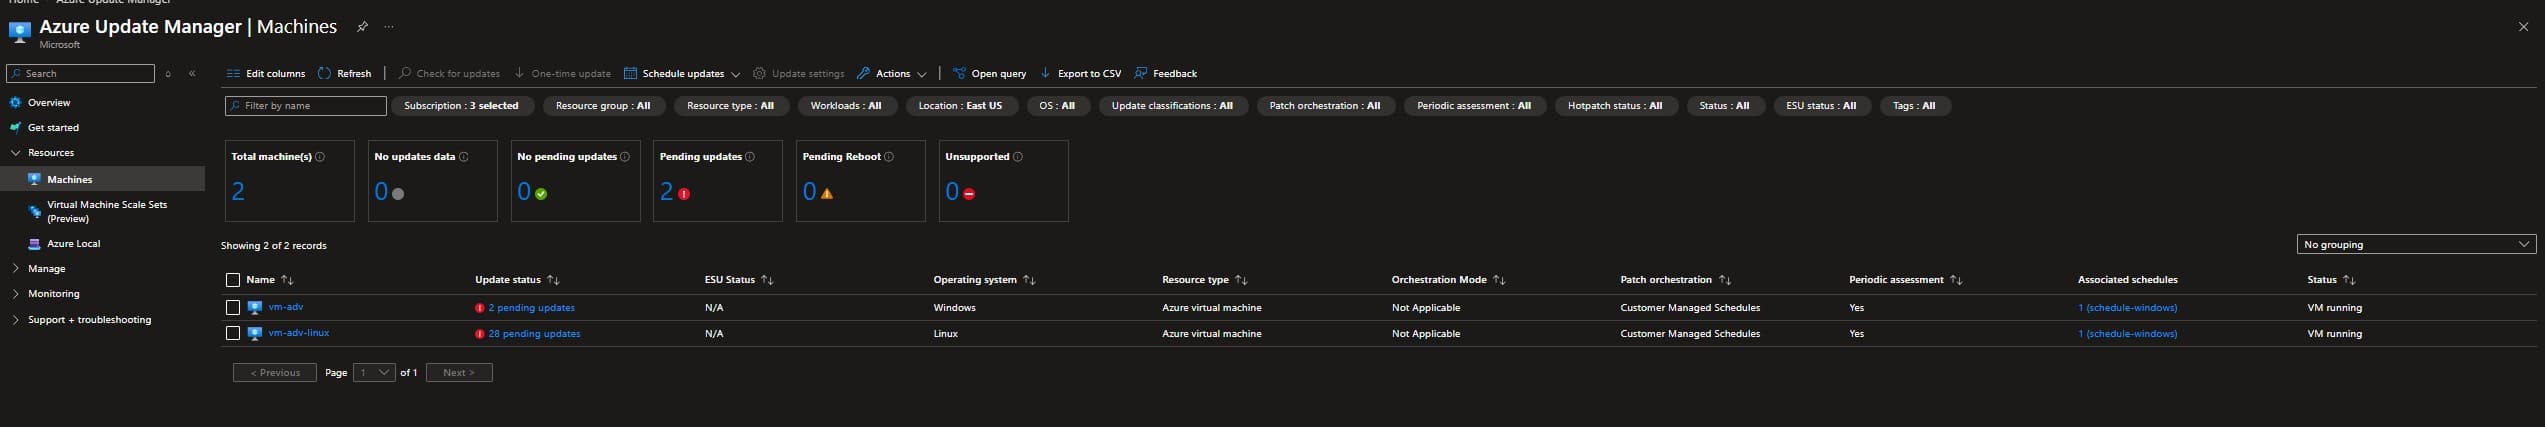
Task: Click the Check for updates magnifier icon
Action: [405, 74]
